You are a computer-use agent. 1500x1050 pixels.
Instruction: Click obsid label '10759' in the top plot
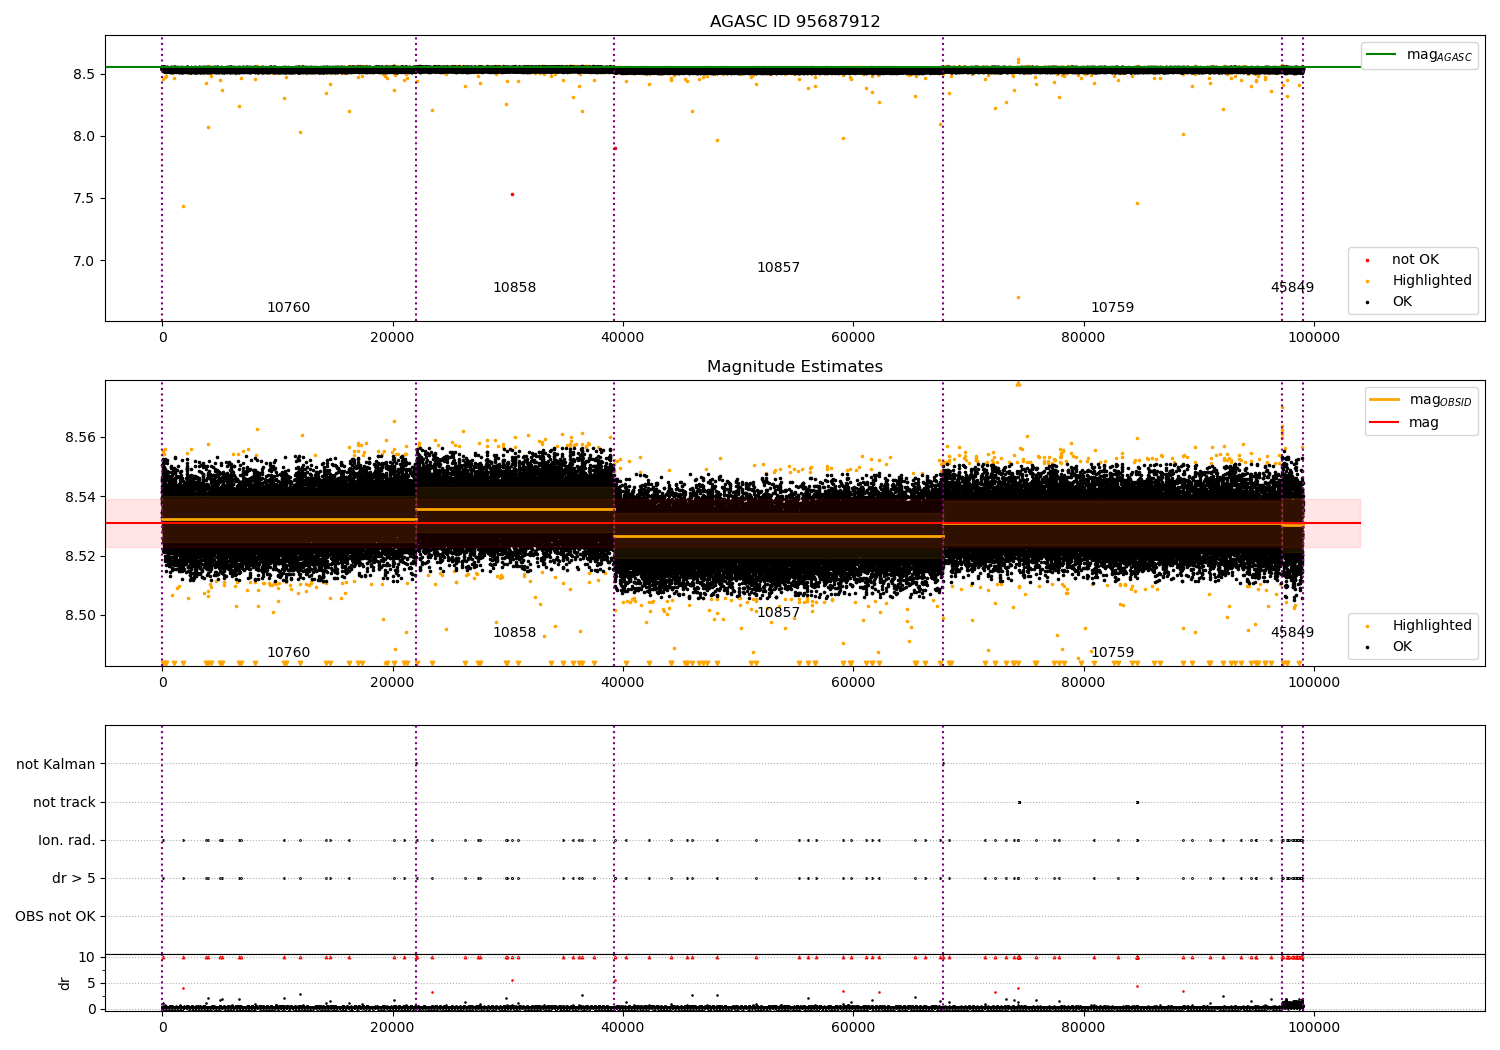(x=1112, y=308)
